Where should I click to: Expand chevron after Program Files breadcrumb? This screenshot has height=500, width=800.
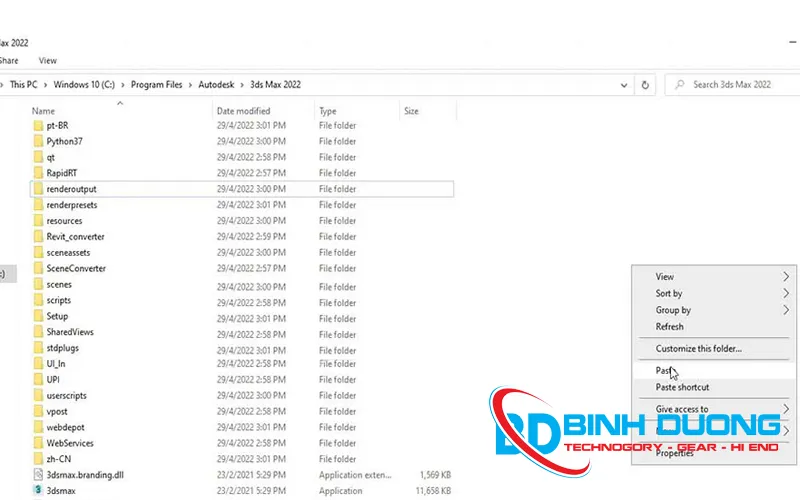pyautogui.click(x=190, y=85)
